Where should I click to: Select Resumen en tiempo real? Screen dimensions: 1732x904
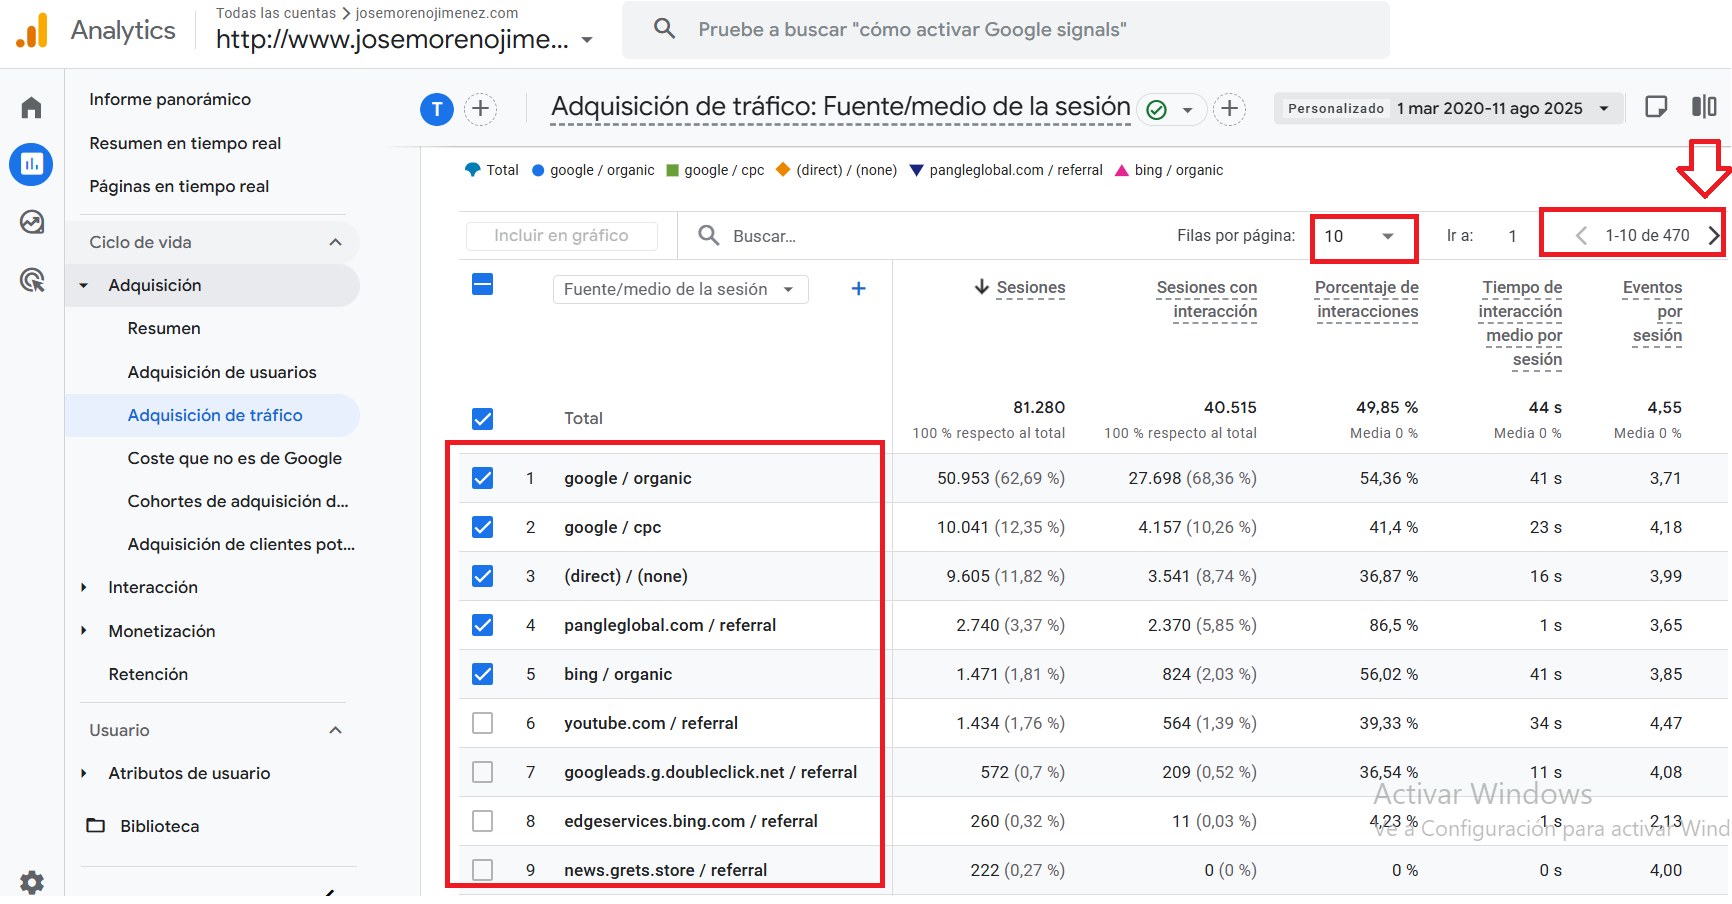185,143
